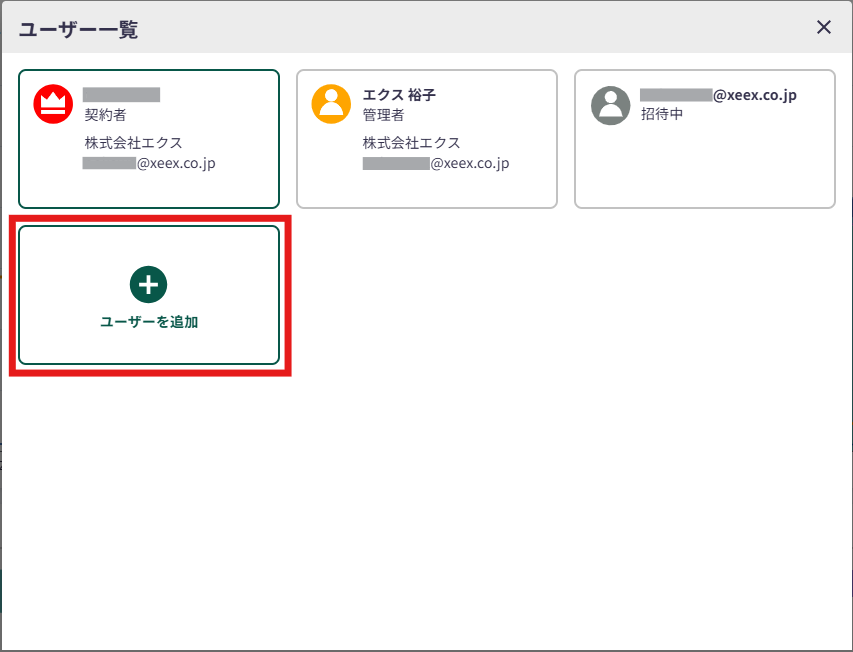The height and width of the screenshot is (652, 853).
Task: Select the contractor's email address
Action: point(149,163)
